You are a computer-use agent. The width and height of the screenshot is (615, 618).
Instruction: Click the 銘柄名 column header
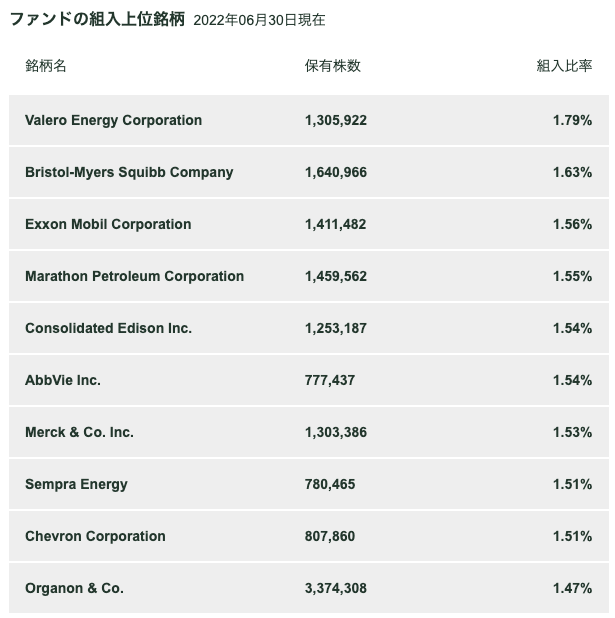(x=46, y=66)
